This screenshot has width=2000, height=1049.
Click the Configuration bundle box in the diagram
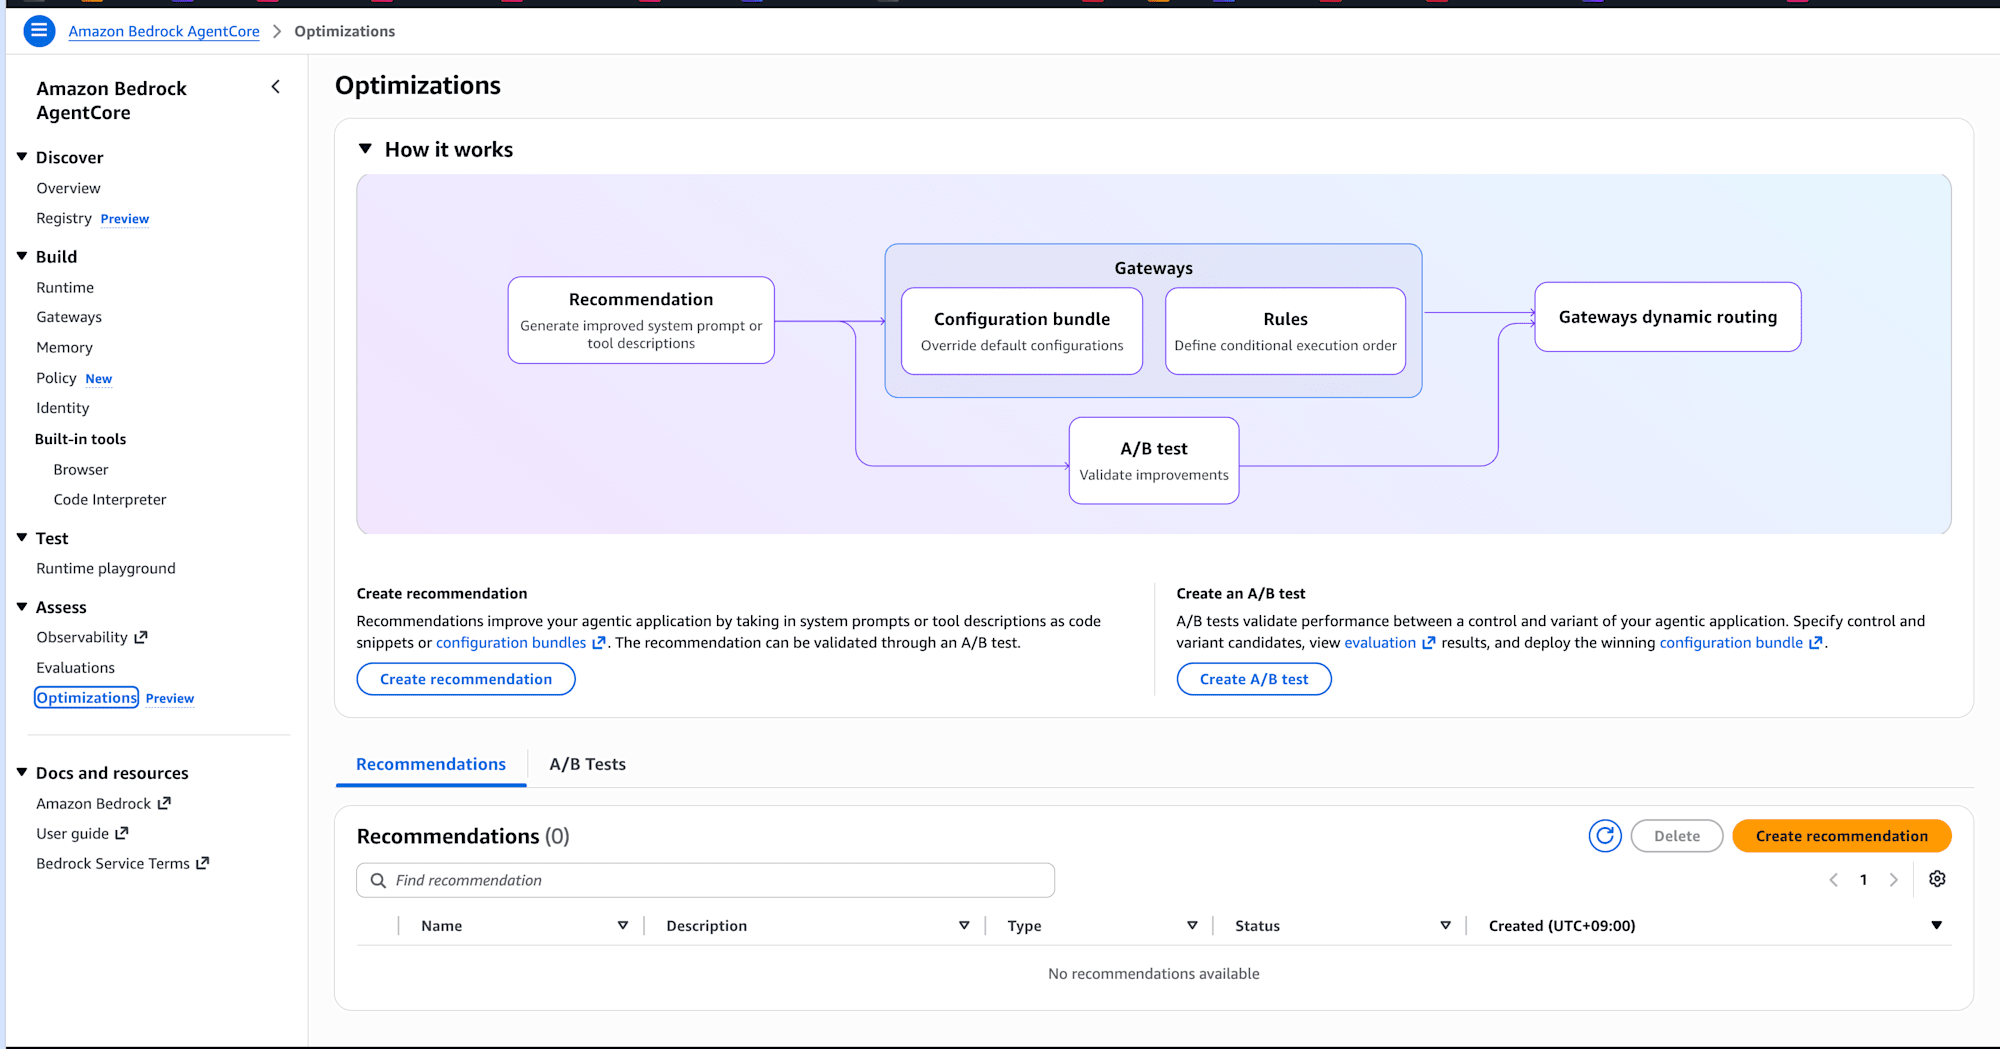(1022, 331)
